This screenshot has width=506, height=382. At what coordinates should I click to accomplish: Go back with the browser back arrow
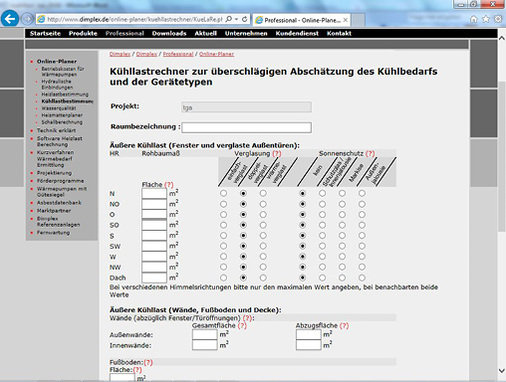pos(10,19)
